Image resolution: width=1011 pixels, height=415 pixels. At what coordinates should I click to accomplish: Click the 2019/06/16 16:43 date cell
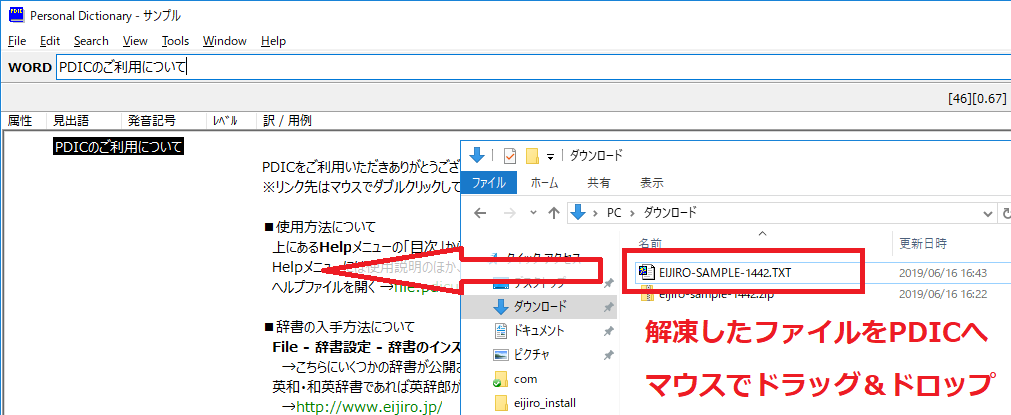tap(943, 273)
